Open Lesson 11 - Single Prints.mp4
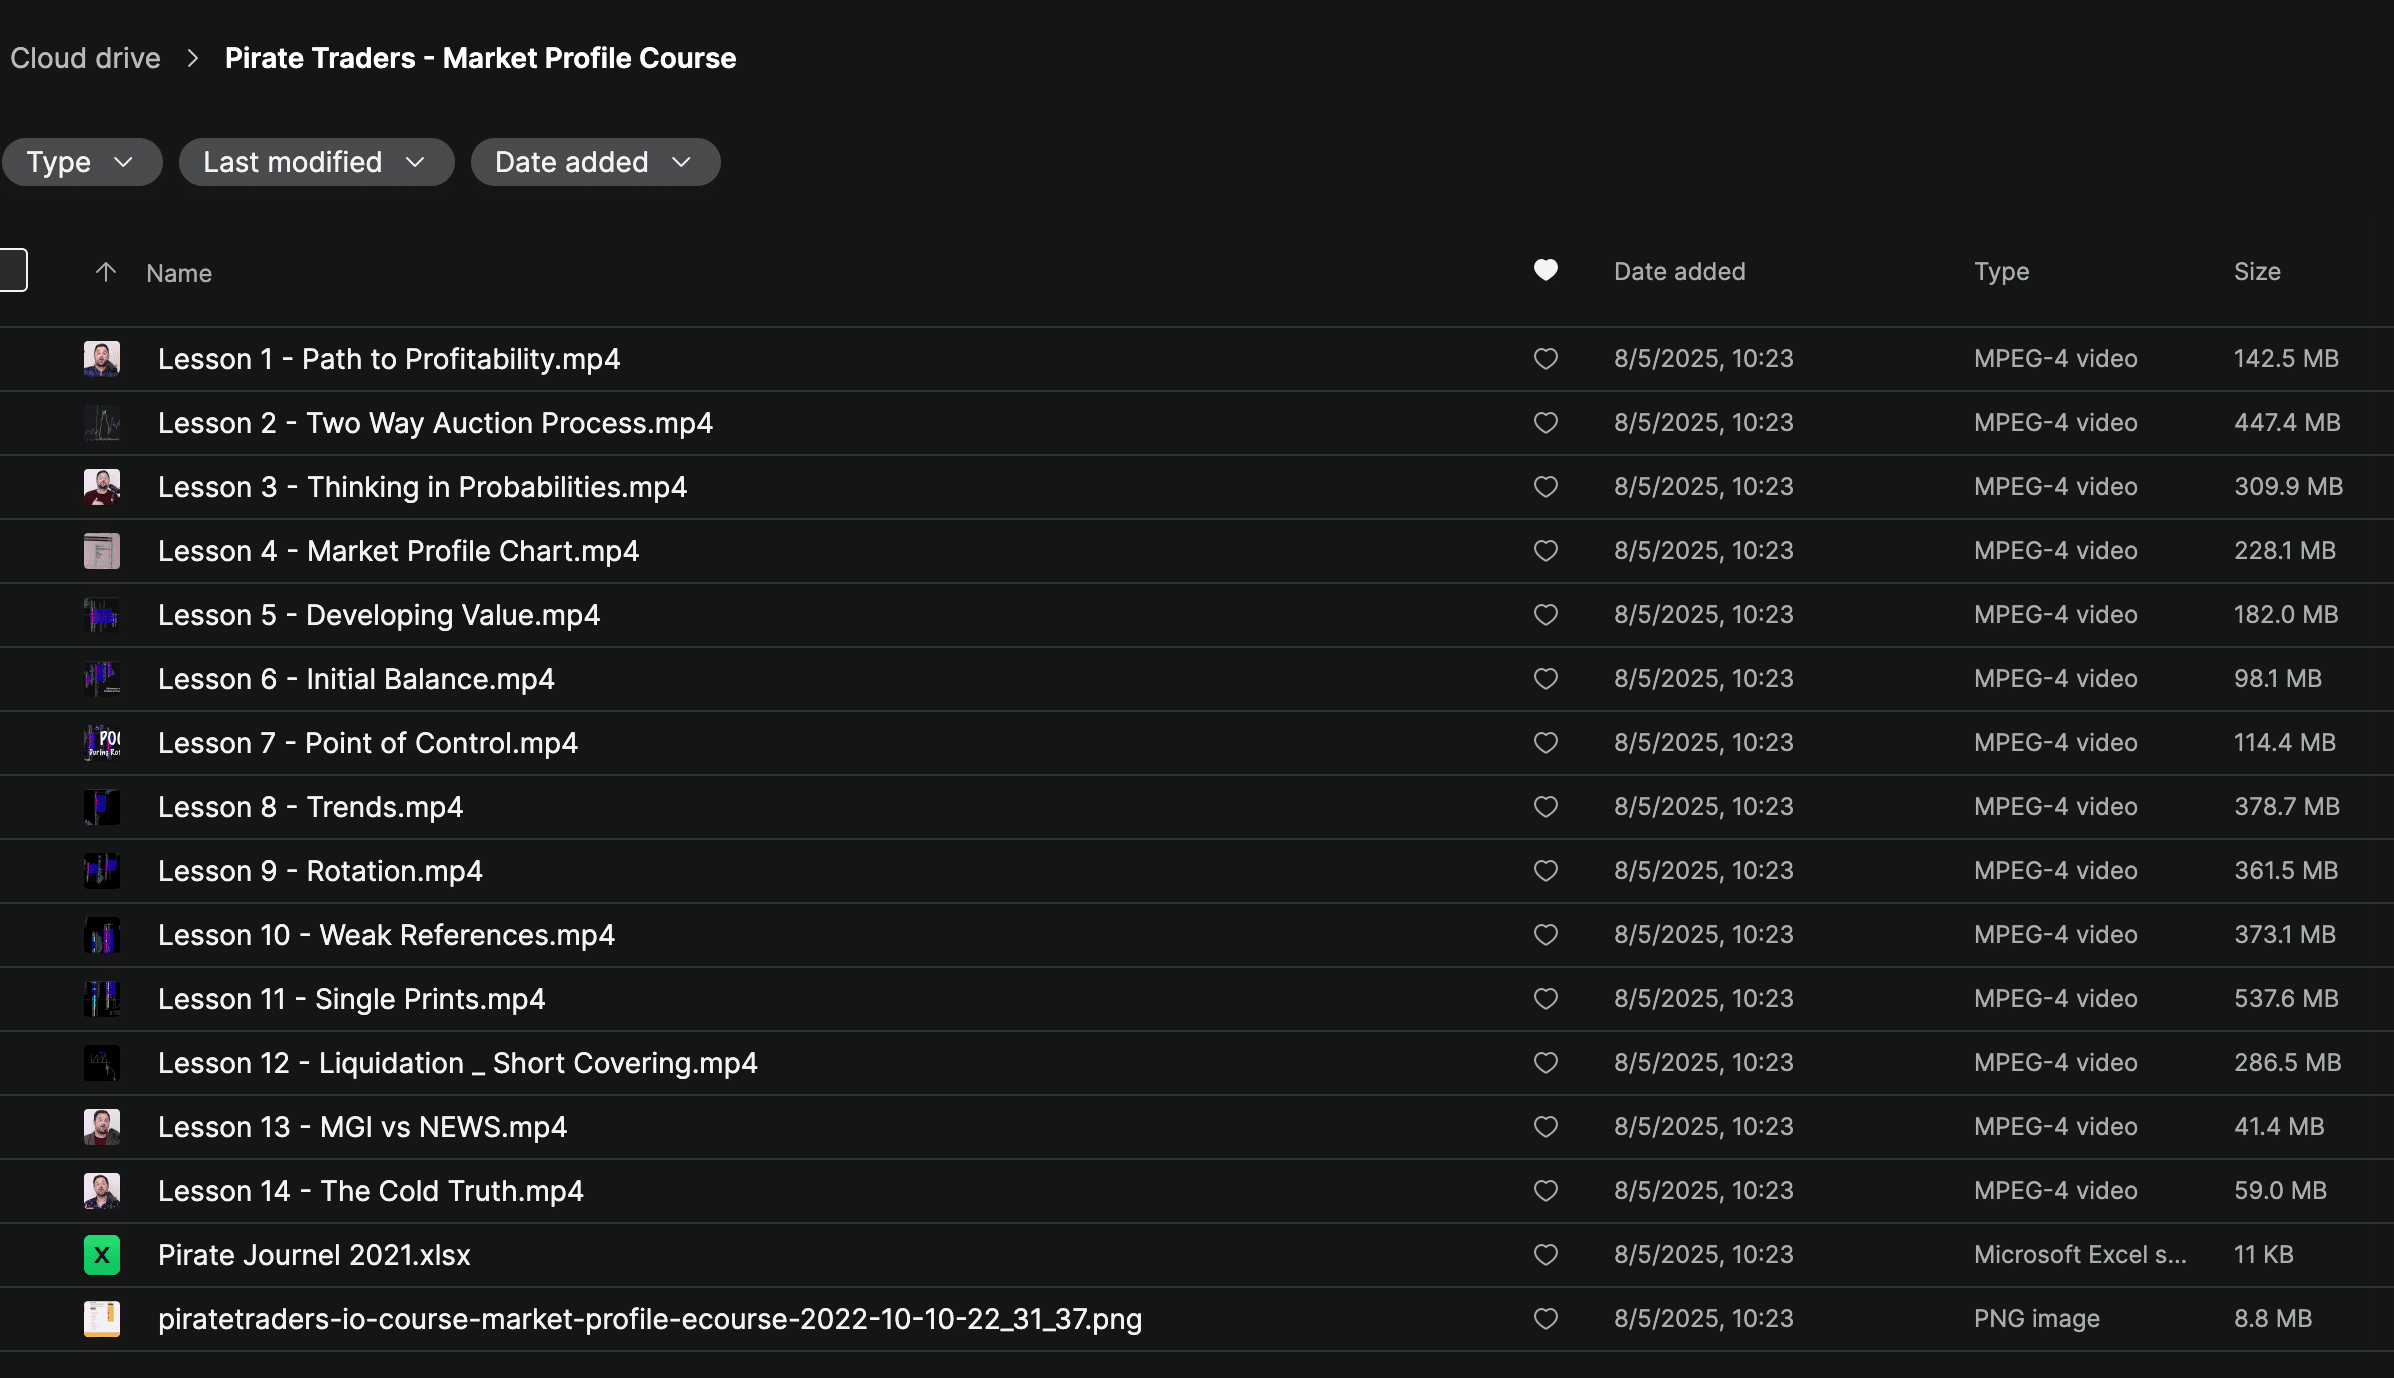This screenshot has width=2394, height=1378. click(351, 999)
